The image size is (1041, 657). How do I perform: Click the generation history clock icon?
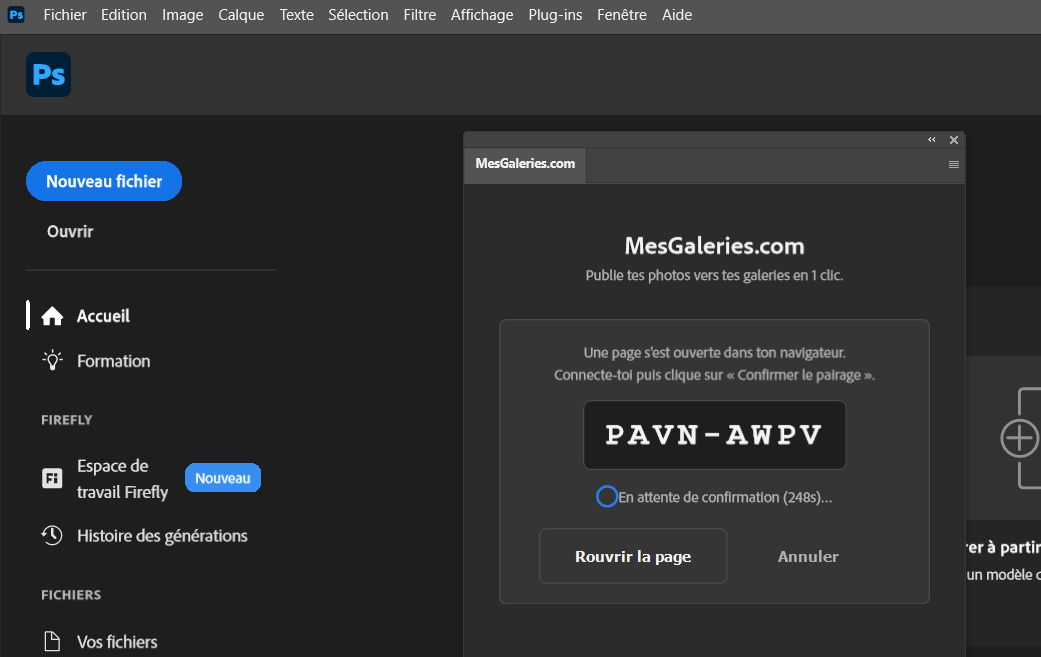pyautogui.click(x=52, y=535)
